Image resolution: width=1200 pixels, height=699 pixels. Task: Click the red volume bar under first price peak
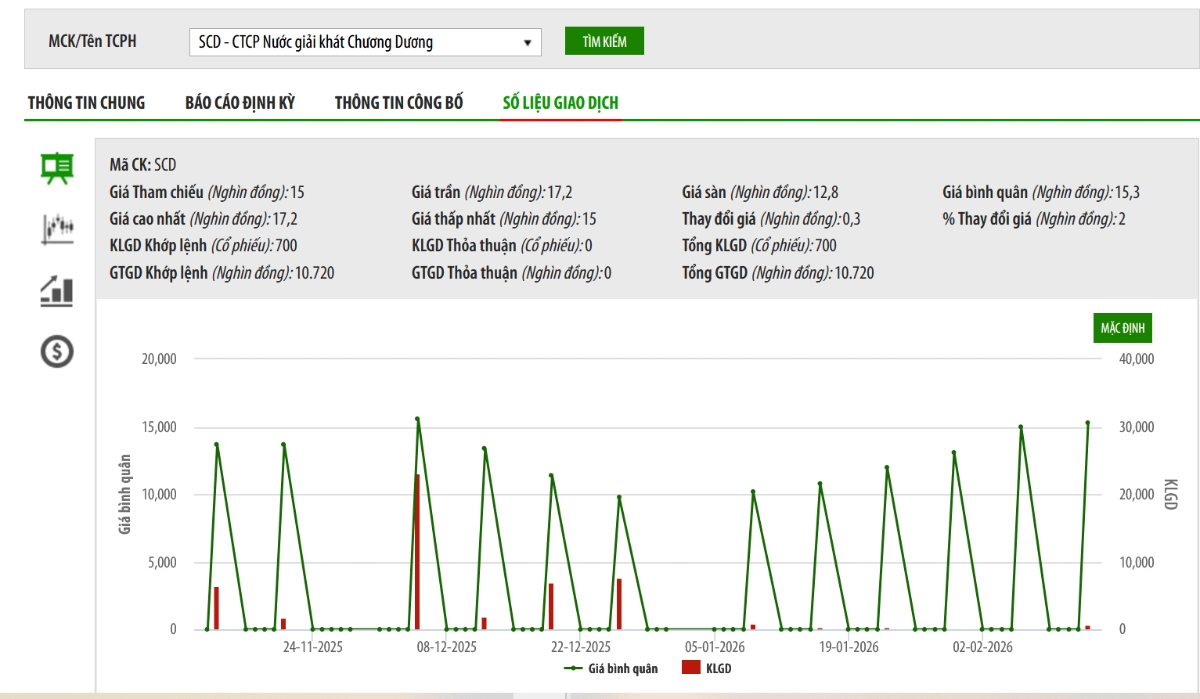pos(216,608)
